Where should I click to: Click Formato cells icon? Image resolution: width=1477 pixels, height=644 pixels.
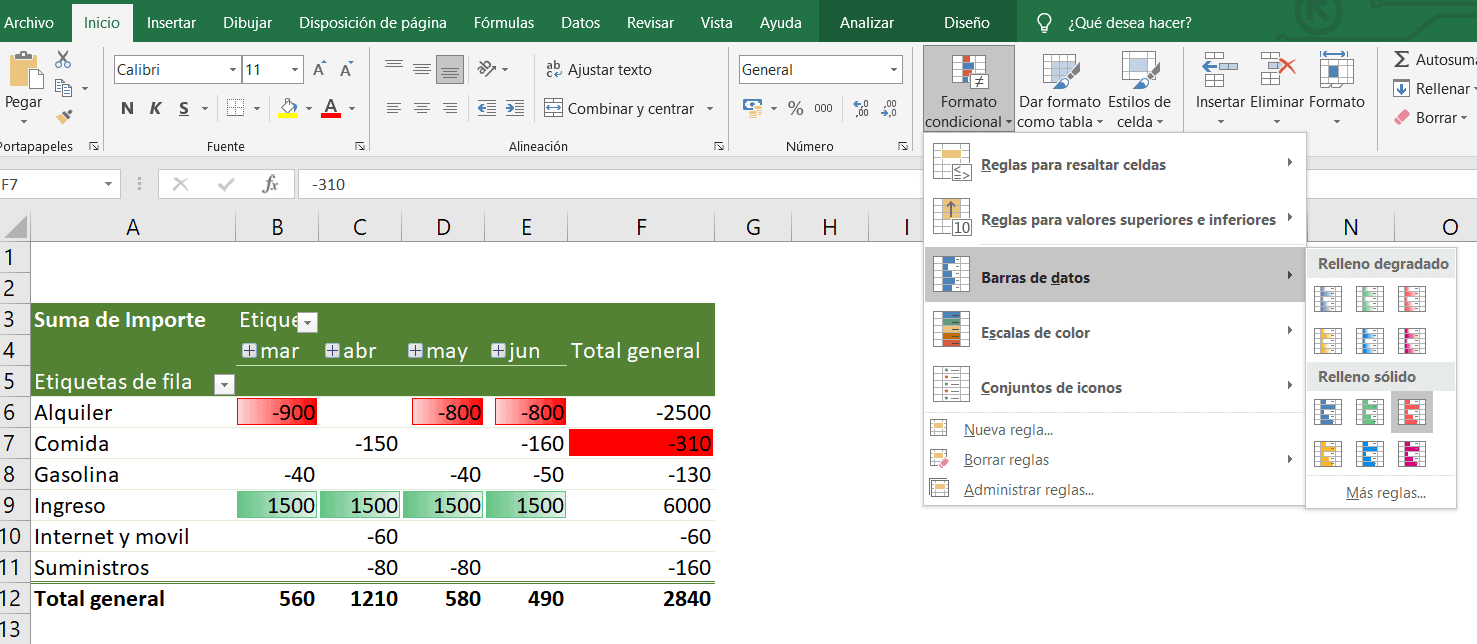pos(1336,70)
